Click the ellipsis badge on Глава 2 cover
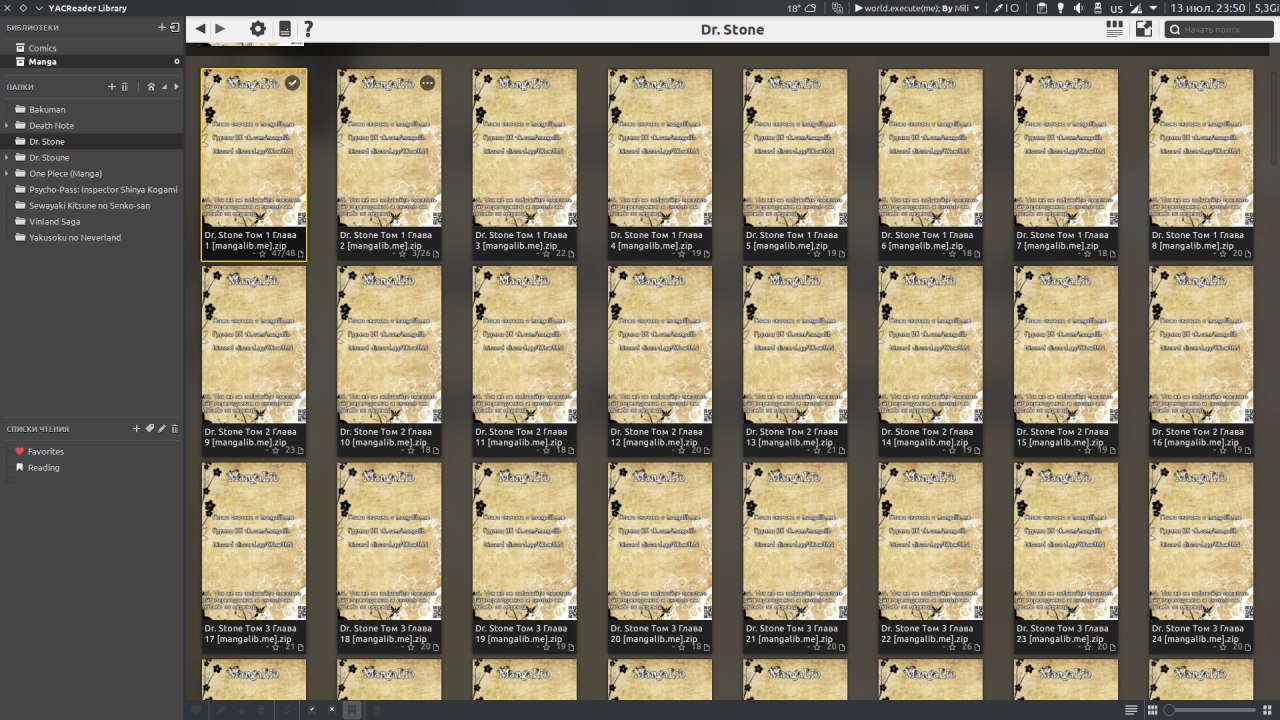 point(428,83)
